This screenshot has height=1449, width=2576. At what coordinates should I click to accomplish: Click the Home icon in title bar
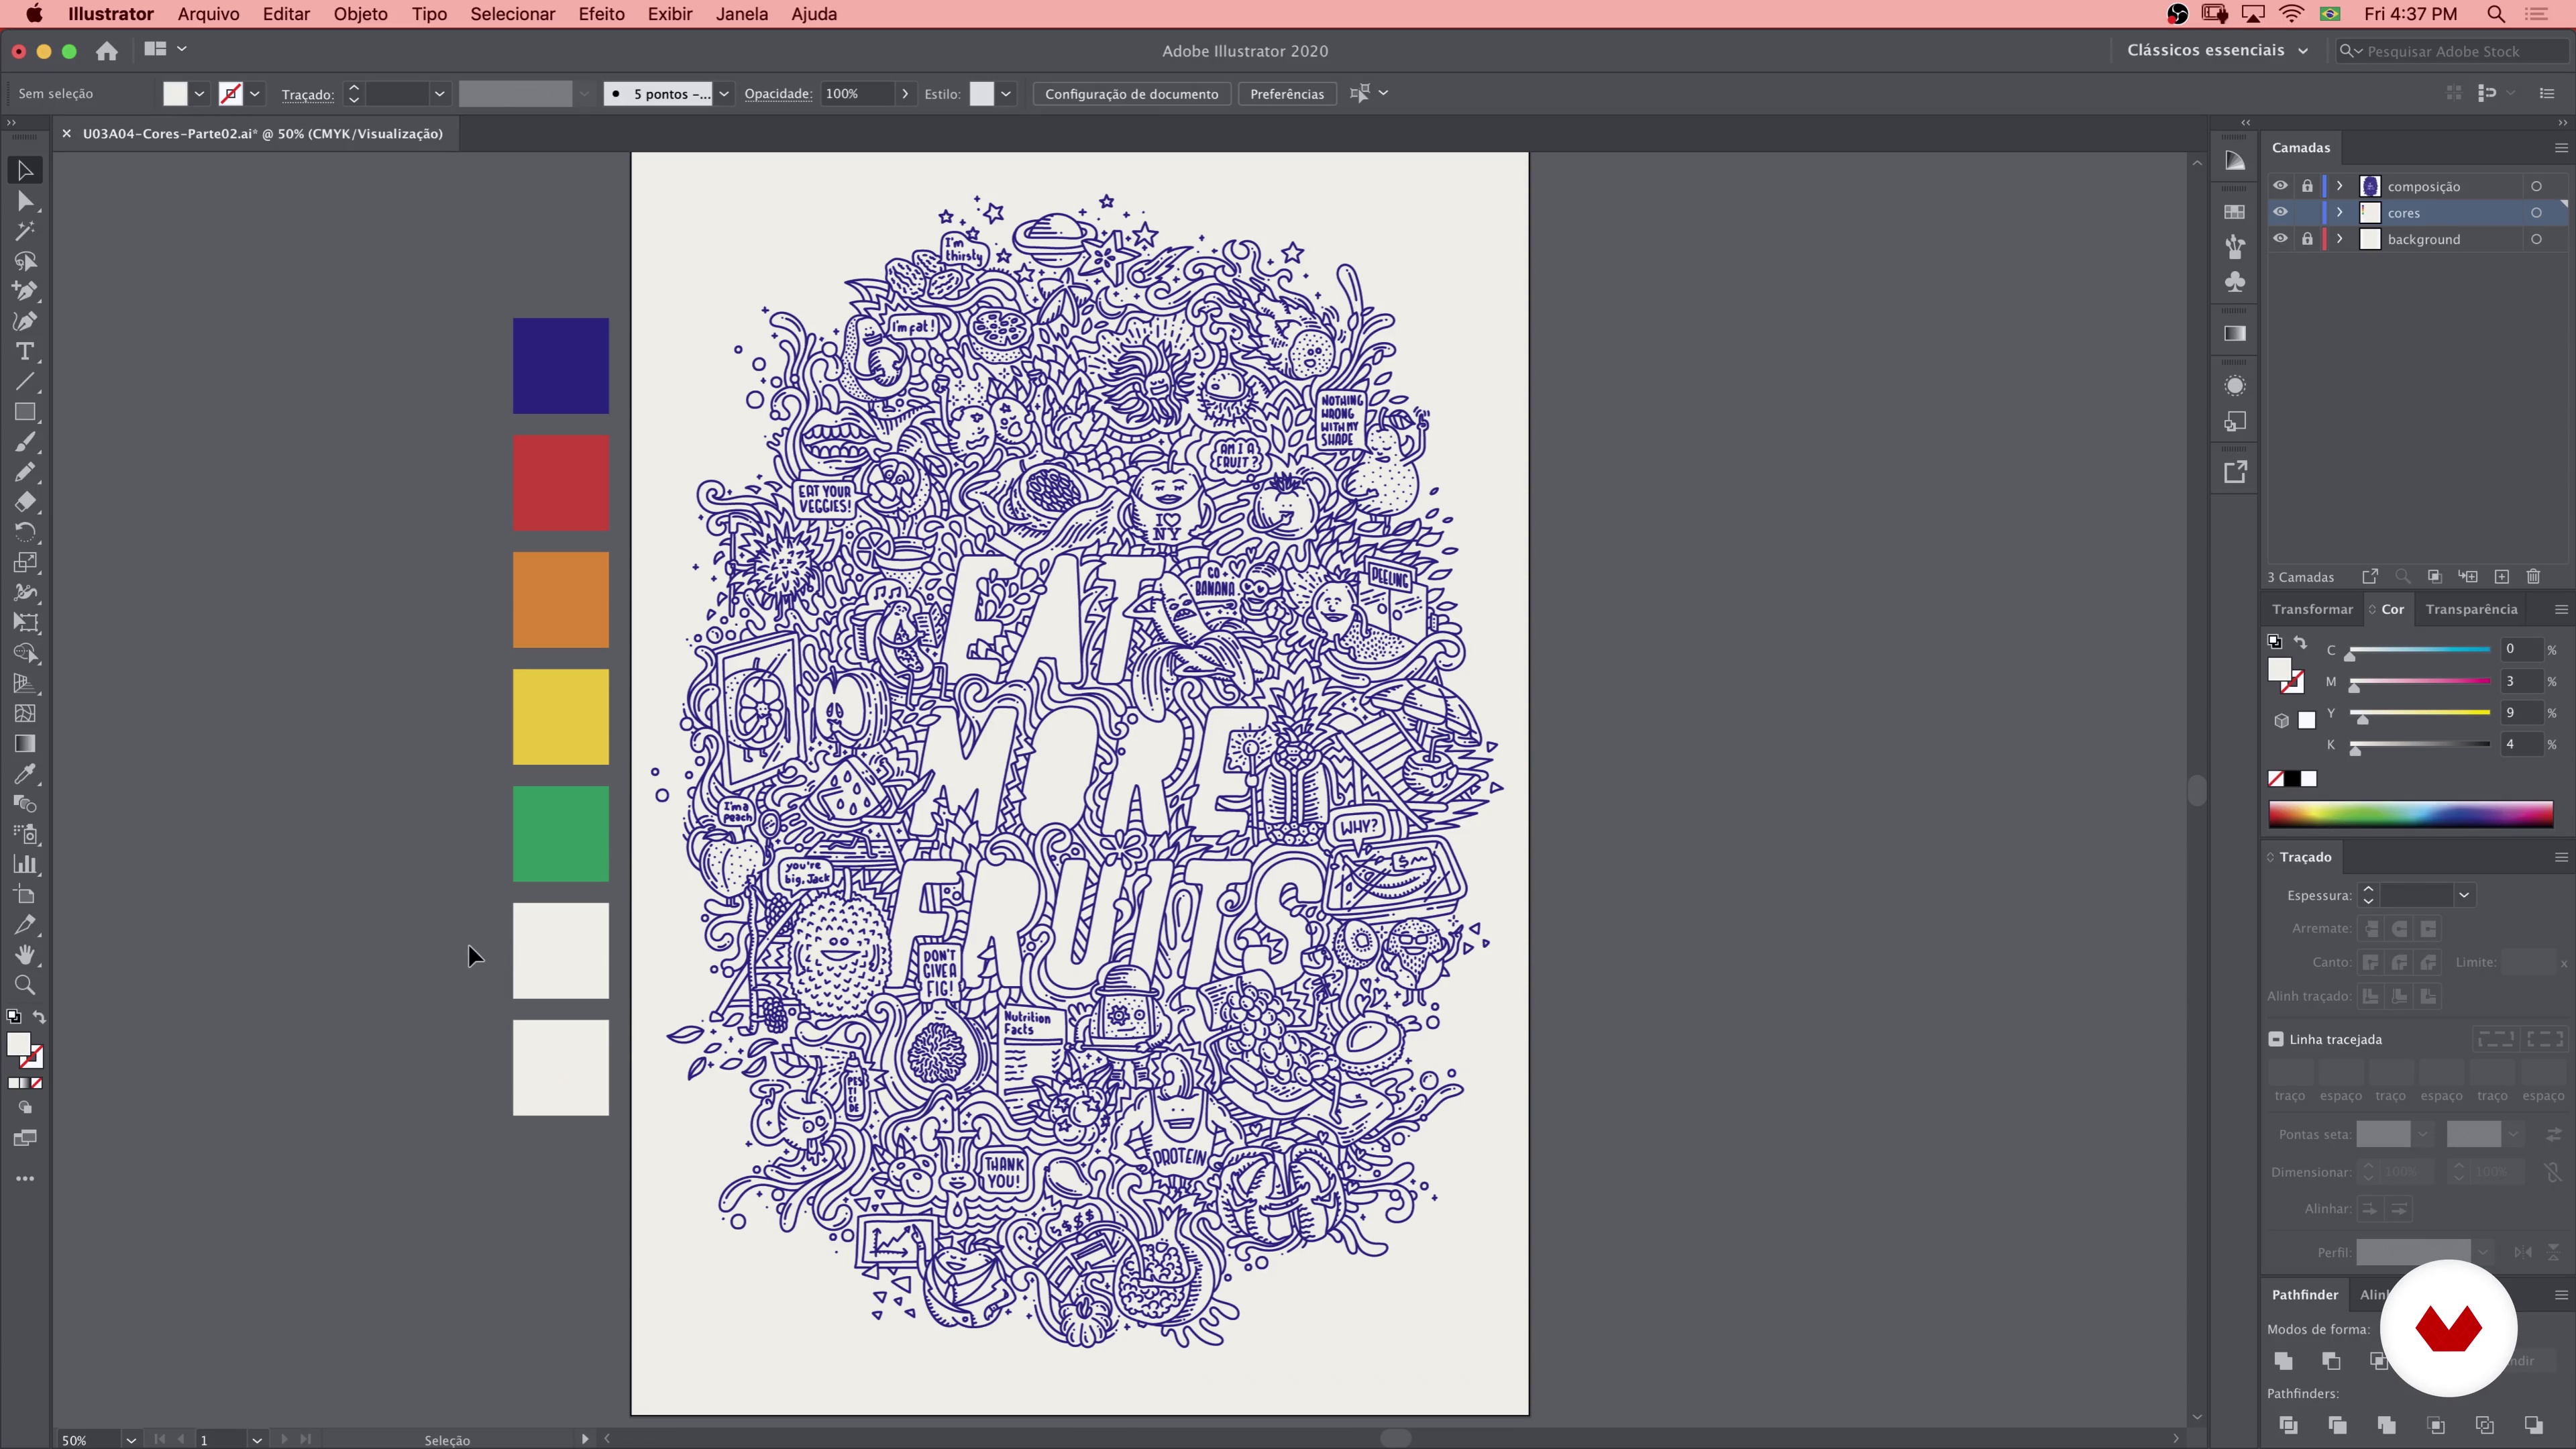pos(107,50)
